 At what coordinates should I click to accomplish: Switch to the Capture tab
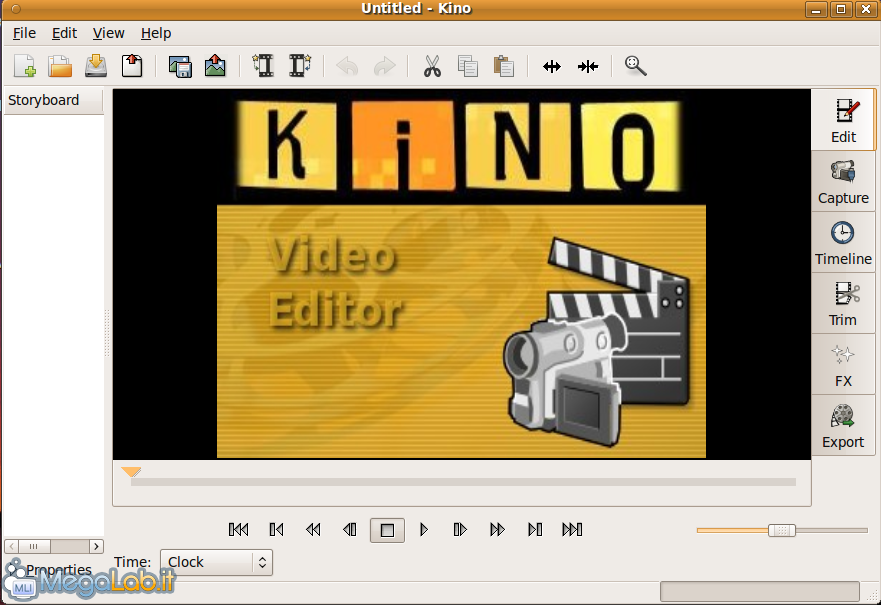tap(843, 181)
